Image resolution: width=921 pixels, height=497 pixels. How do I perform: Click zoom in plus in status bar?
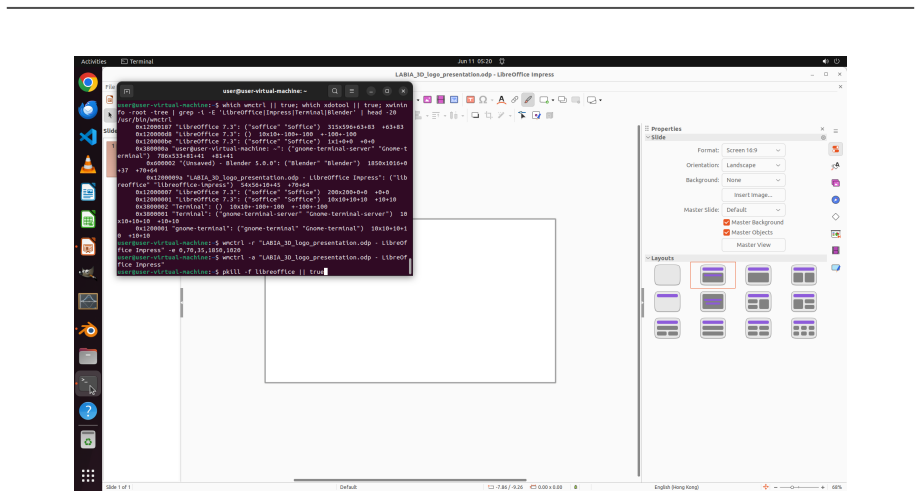tap(822, 487)
